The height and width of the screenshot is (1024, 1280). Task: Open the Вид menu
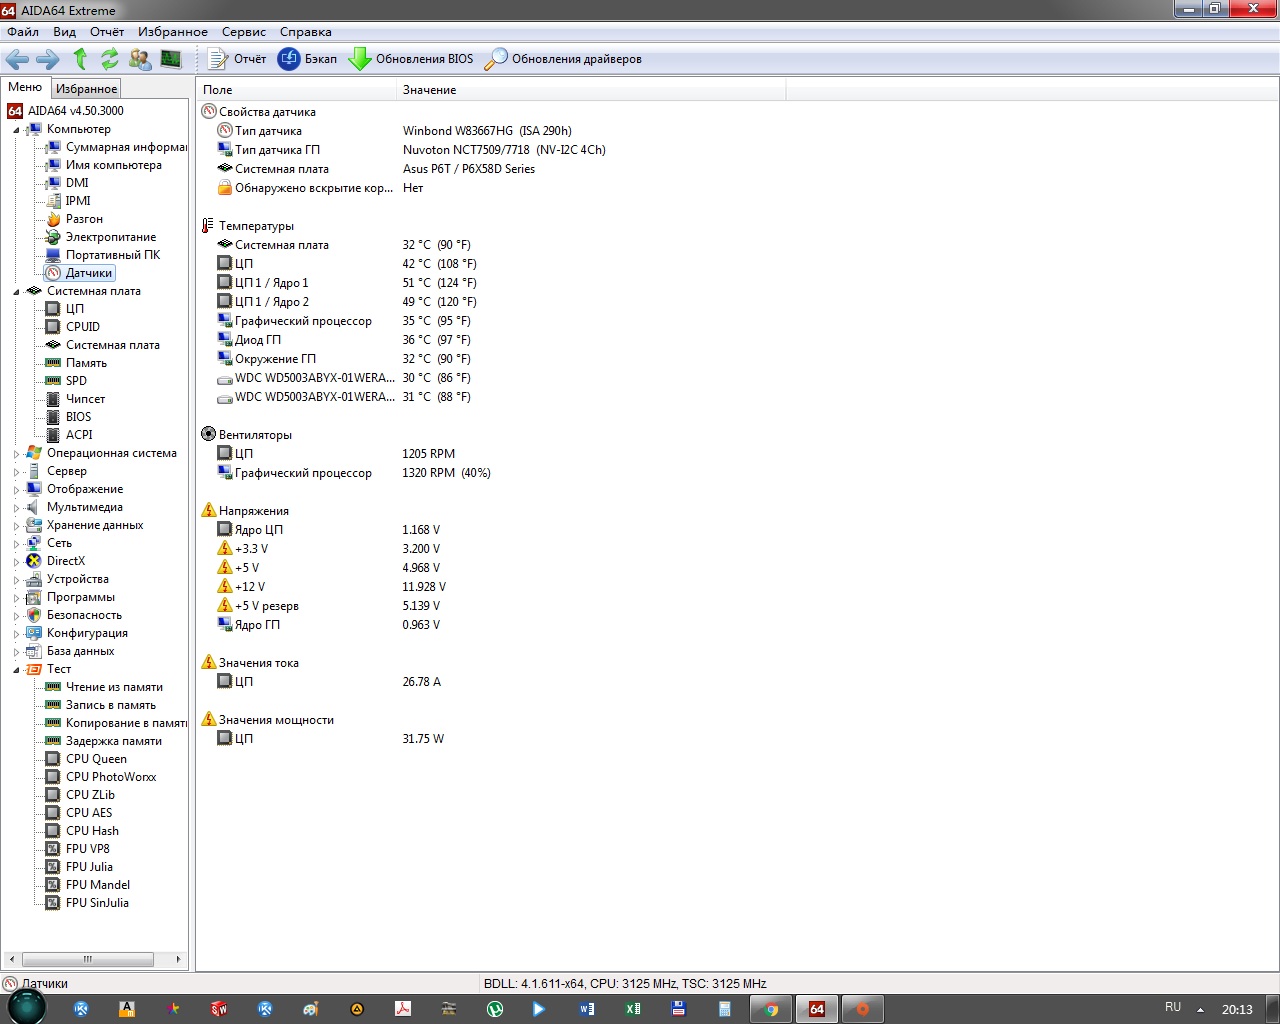[x=64, y=32]
